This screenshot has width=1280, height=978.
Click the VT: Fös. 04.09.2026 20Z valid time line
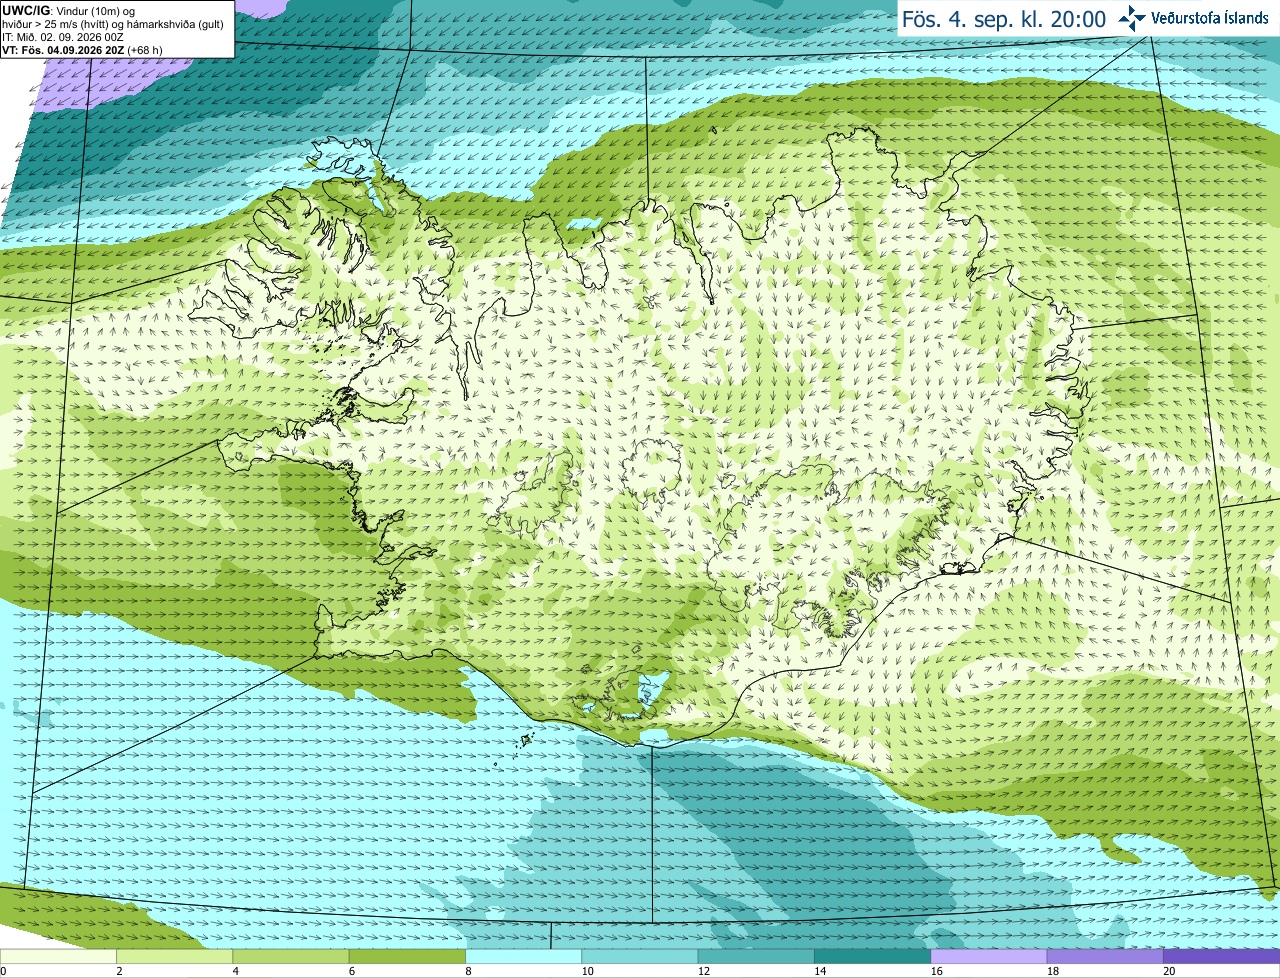(x=82, y=50)
